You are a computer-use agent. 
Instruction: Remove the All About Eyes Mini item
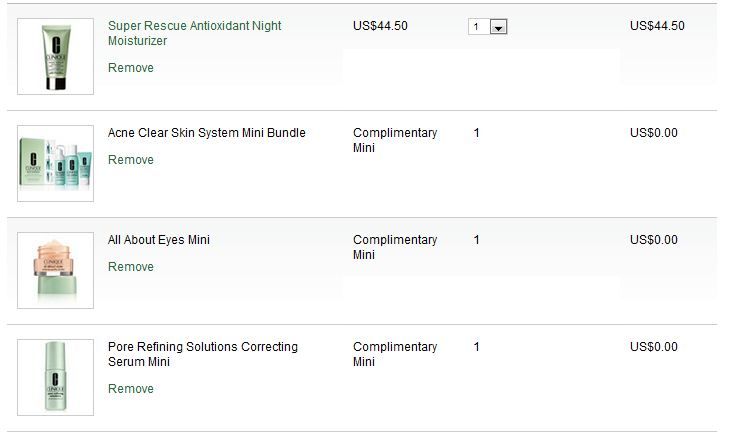click(x=131, y=267)
